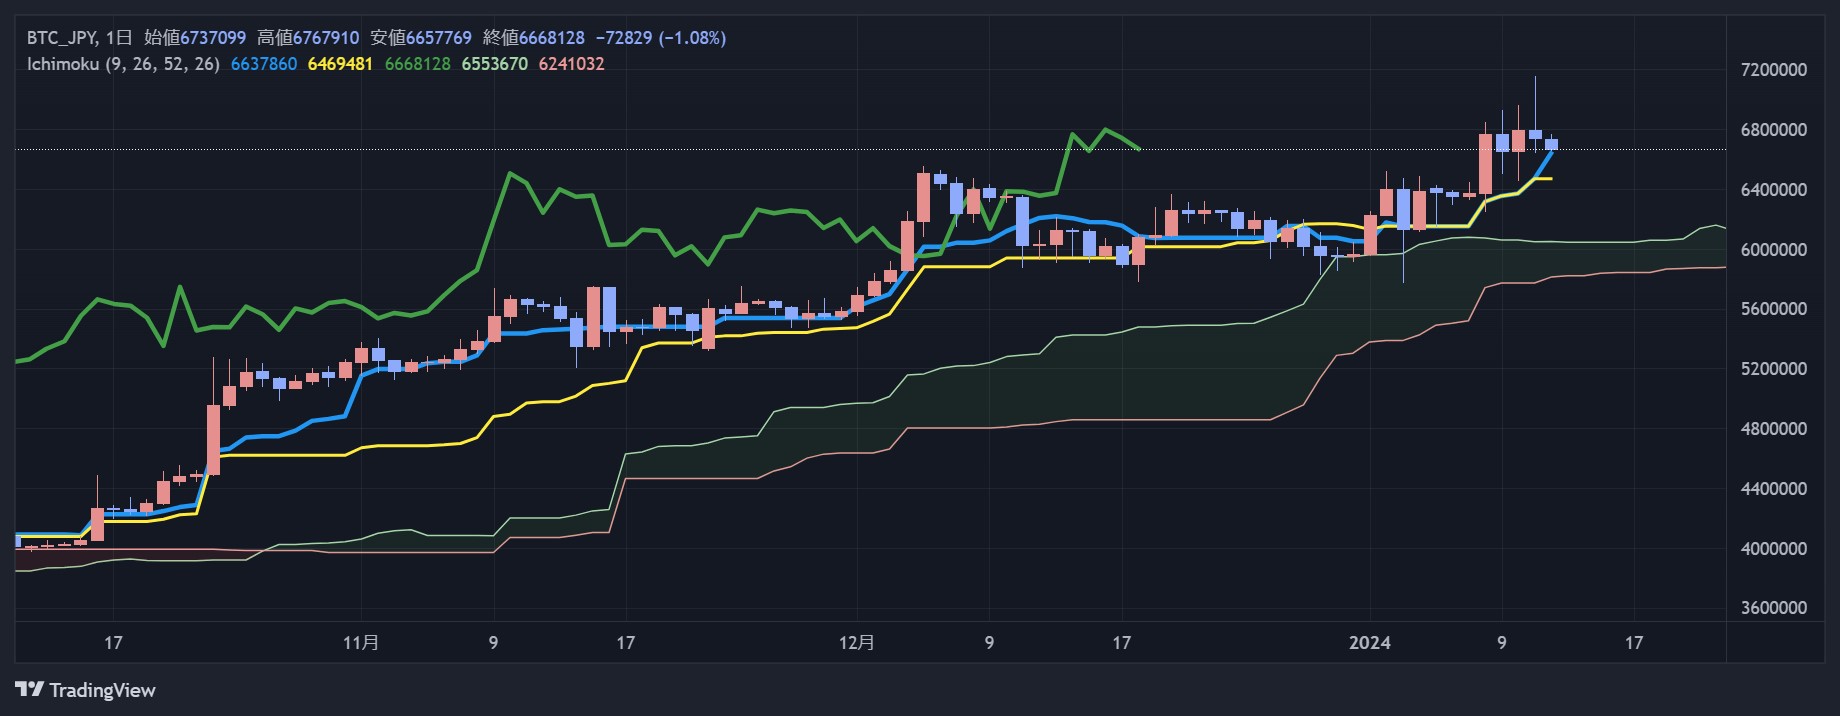Open the TradingView text link
This screenshot has height=716, width=1840.
(102, 690)
